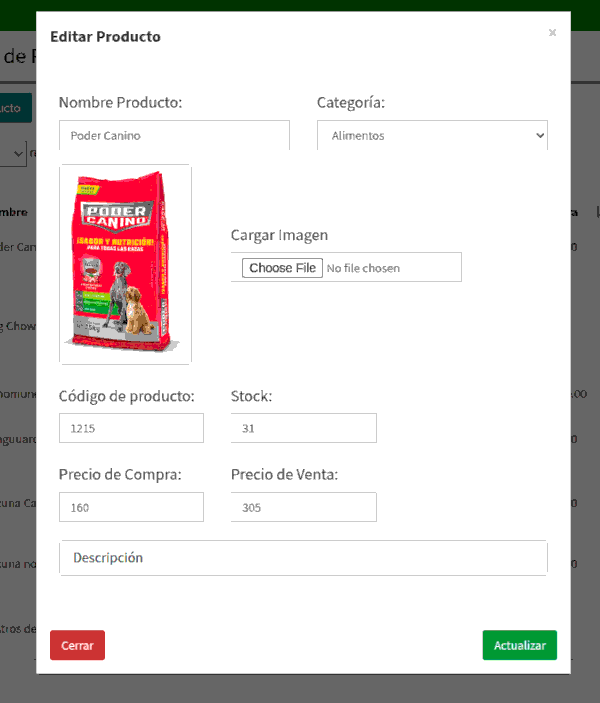Click the Precio de Compra field with 160

(131, 507)
